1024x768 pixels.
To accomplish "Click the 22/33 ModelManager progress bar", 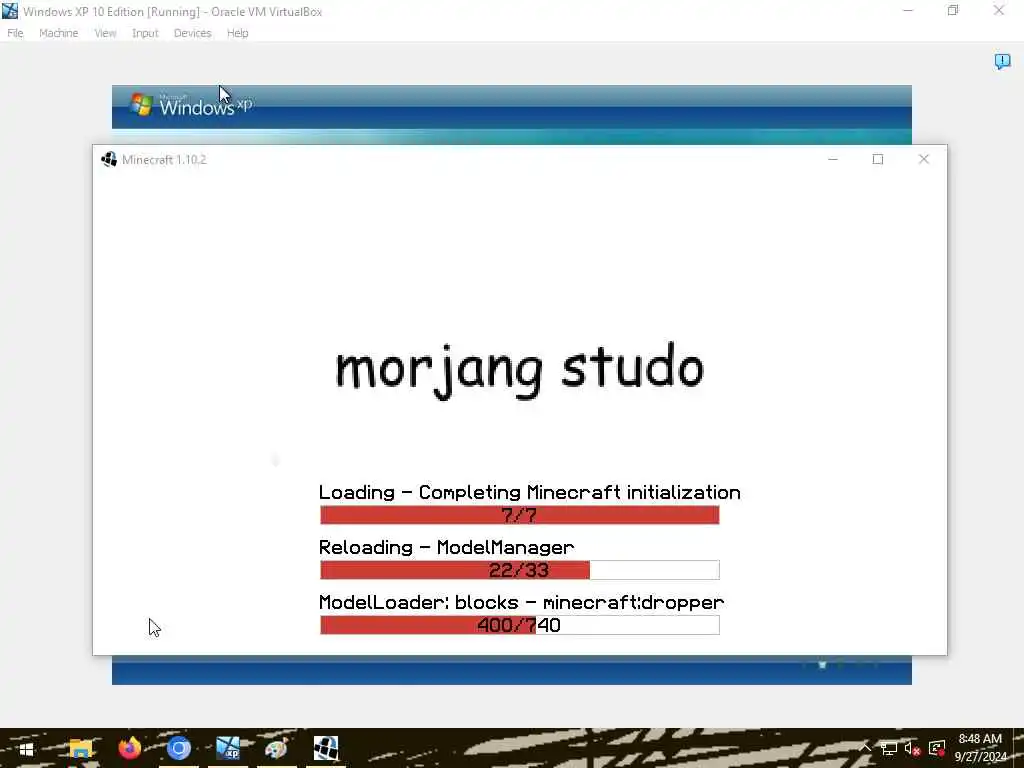I will 520,570.
